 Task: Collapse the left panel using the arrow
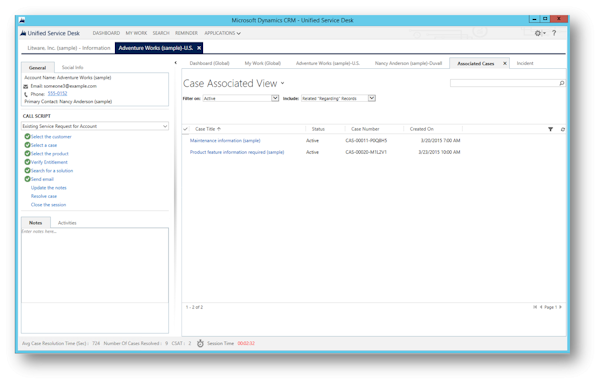tap(176, 63)
